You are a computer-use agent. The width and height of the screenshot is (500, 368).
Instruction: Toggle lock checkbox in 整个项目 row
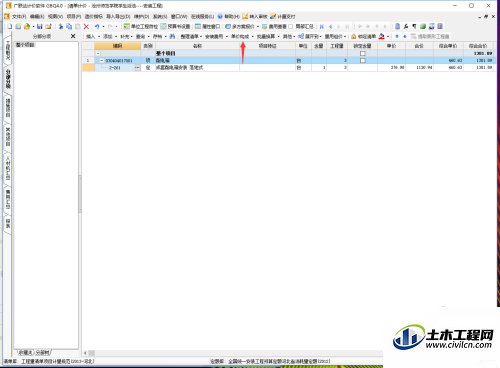click(x=363, y=53)
